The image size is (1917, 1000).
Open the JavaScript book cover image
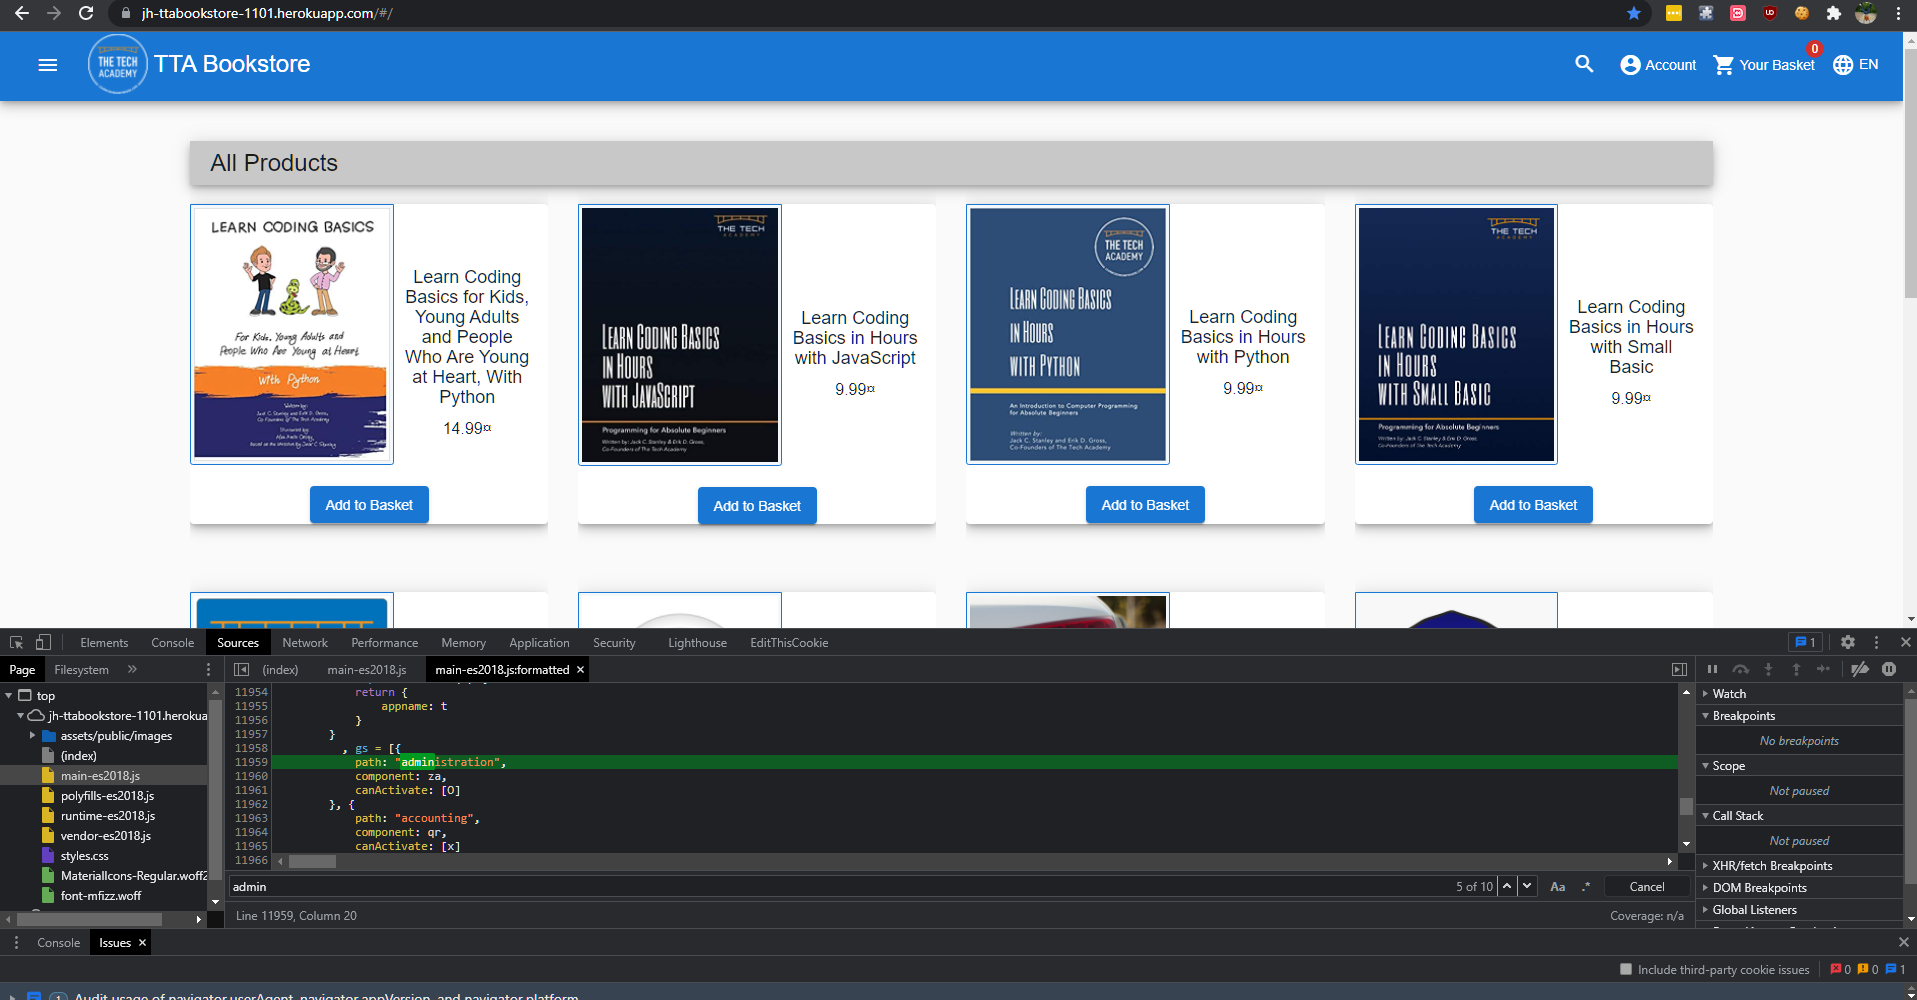pos(680,334)
